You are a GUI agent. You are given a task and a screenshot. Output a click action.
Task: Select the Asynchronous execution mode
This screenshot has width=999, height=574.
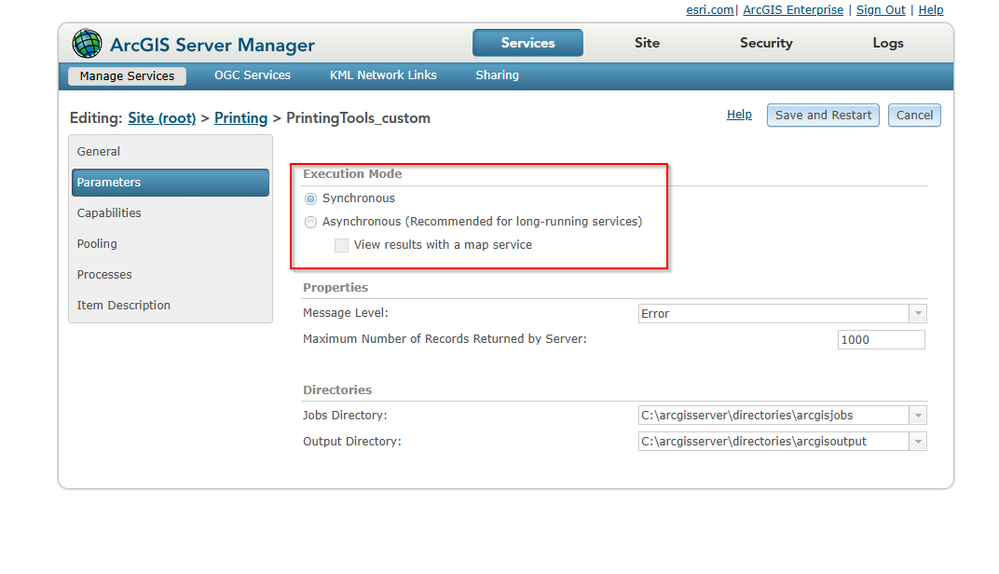pyautogui.click(x=310, y=222)
